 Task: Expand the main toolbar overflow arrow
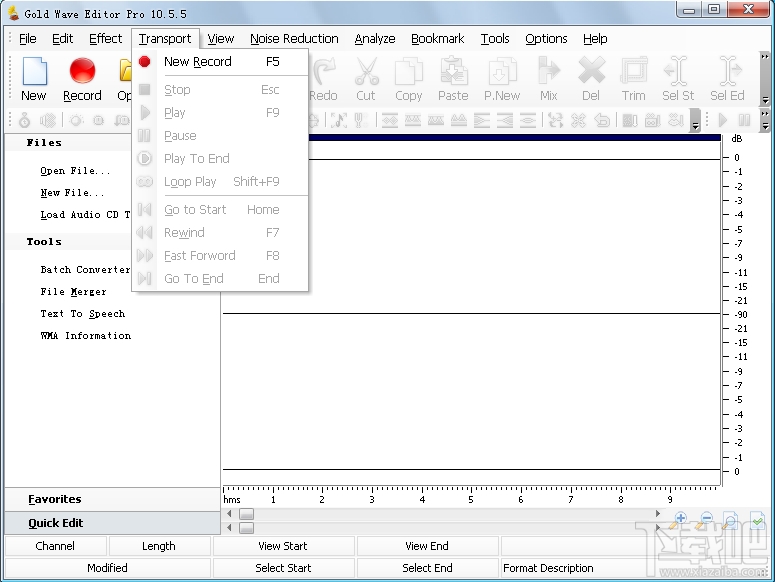(765, 100)
